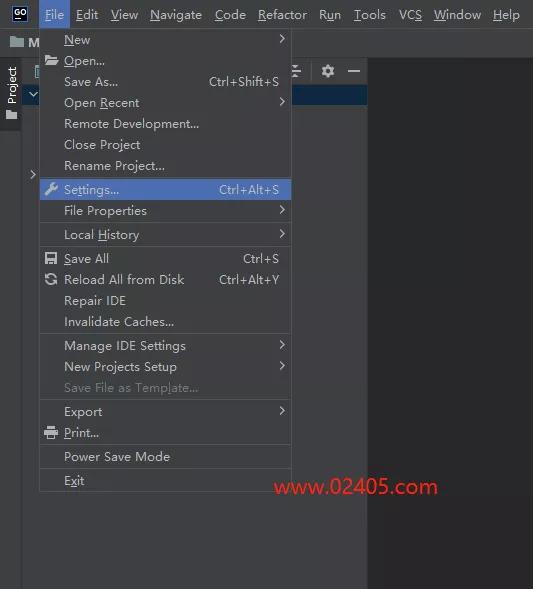
Task: Click the wrench icon beside Settings
Action: pos(51,189)
